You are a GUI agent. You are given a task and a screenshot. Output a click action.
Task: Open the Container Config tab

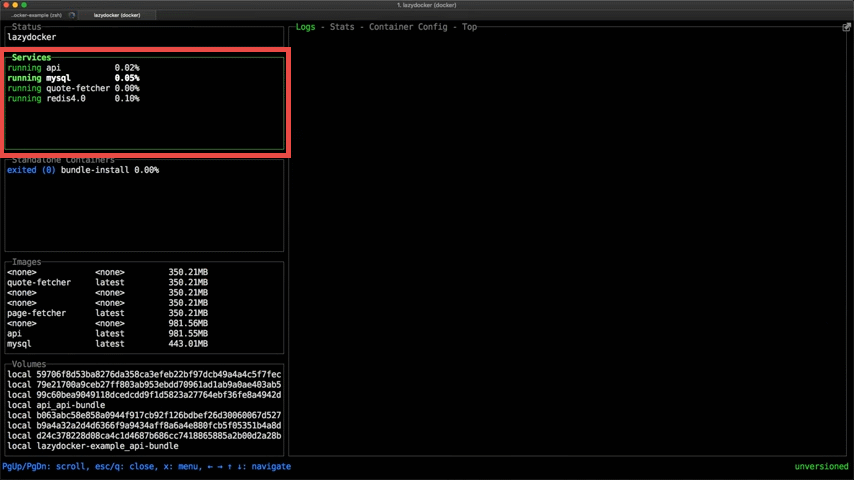click(408, 27)
